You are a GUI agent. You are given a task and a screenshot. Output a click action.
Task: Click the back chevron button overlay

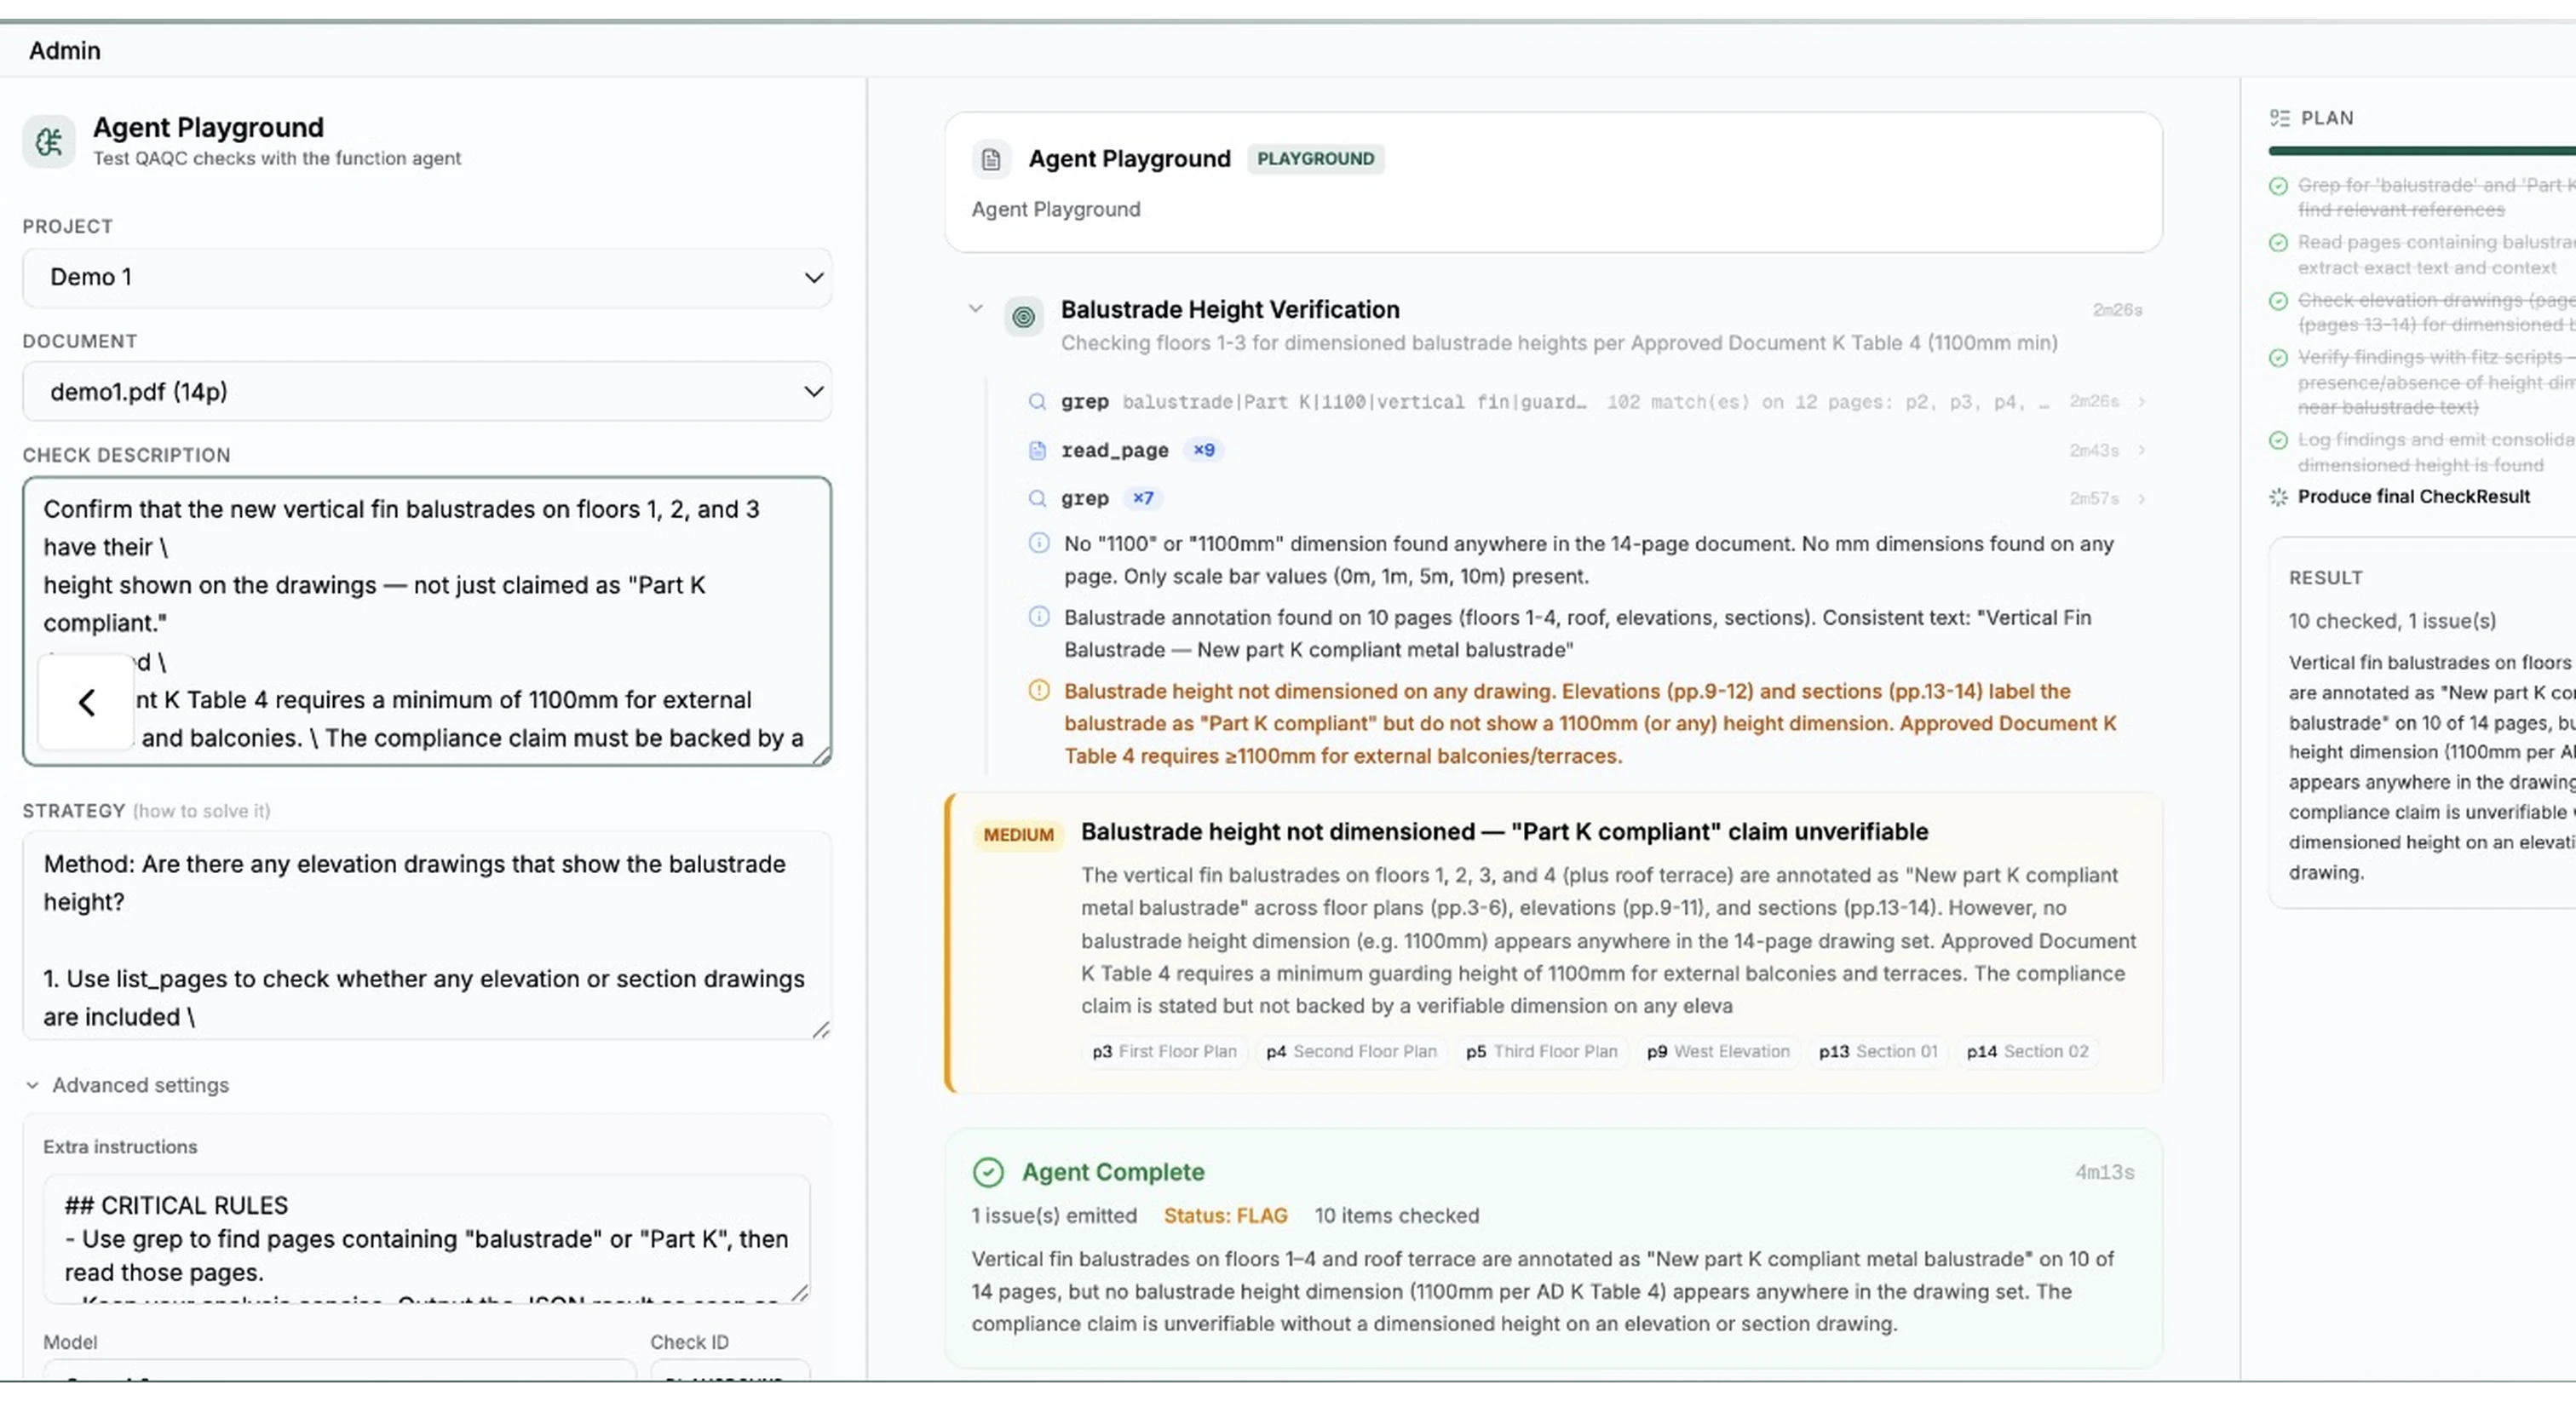[x=86, y=702]
